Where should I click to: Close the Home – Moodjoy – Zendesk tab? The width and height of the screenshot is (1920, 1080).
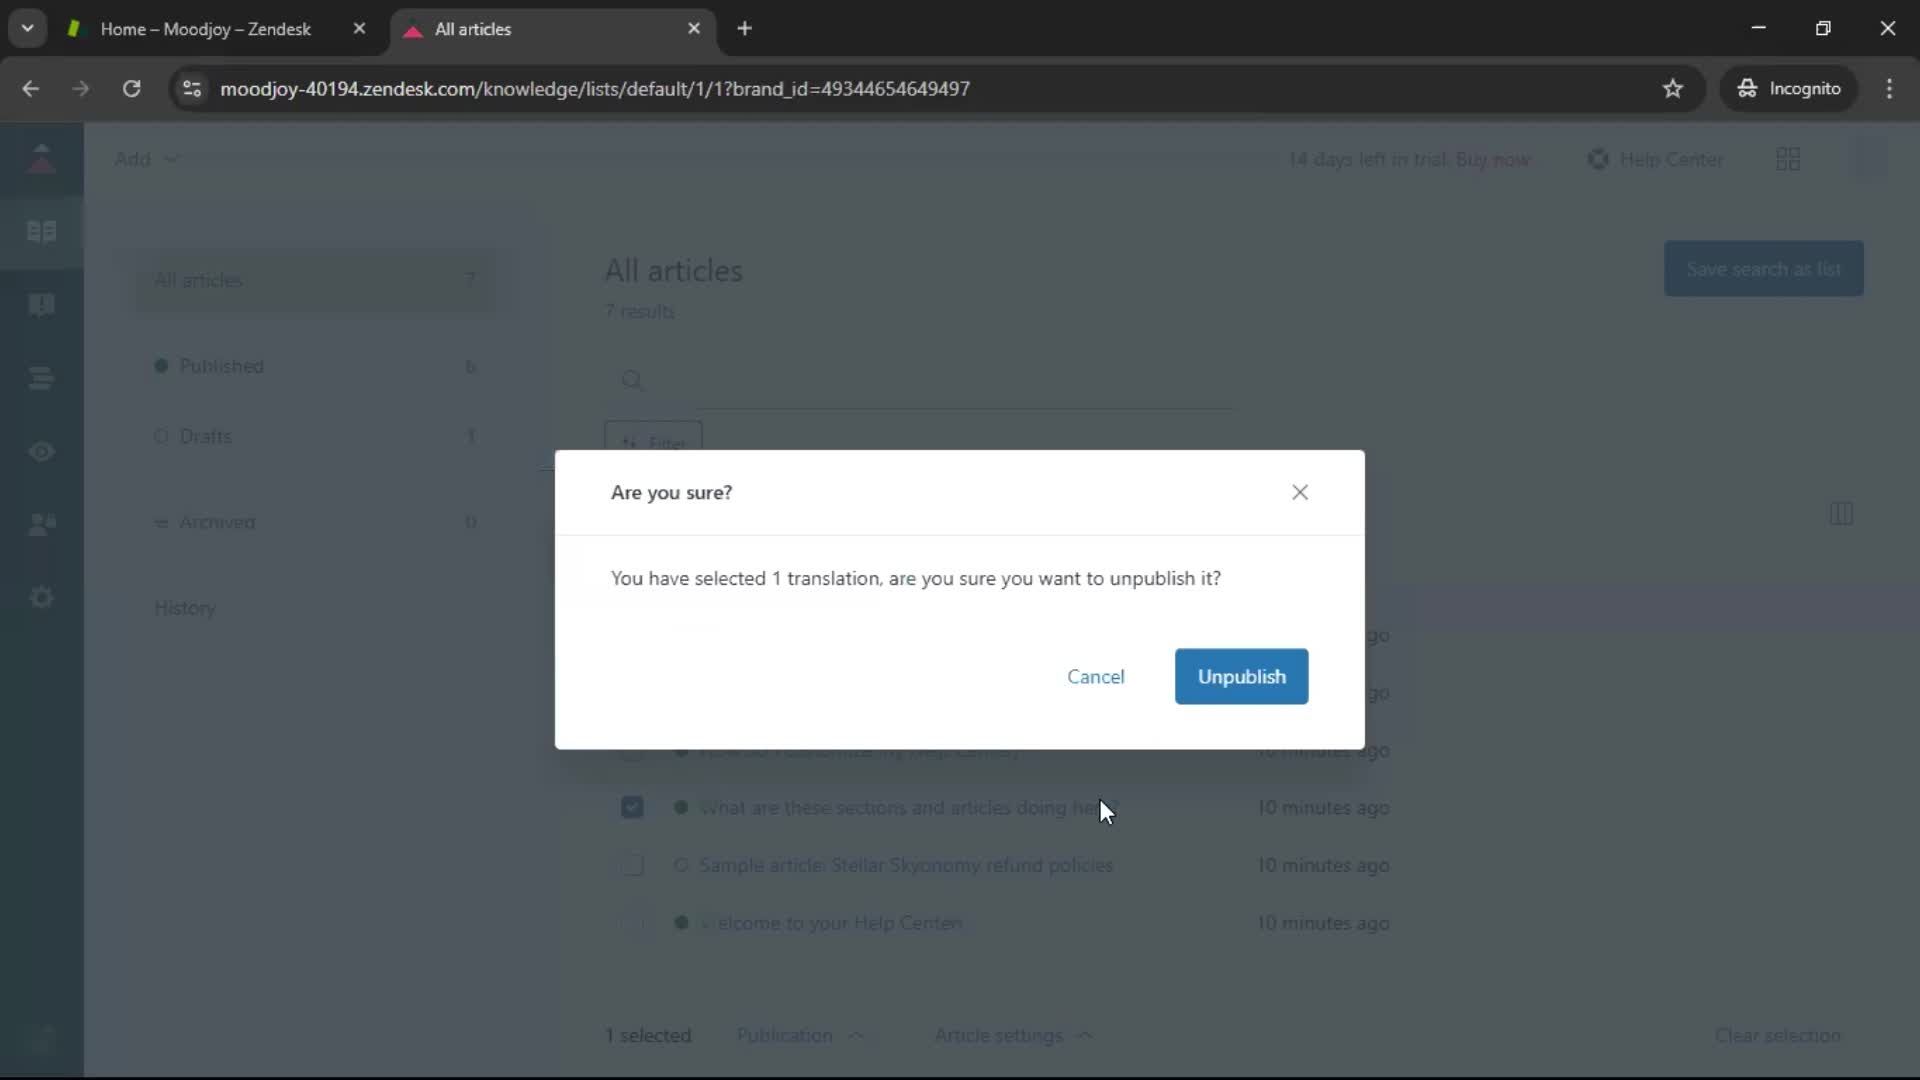click(x=359, y=29)
